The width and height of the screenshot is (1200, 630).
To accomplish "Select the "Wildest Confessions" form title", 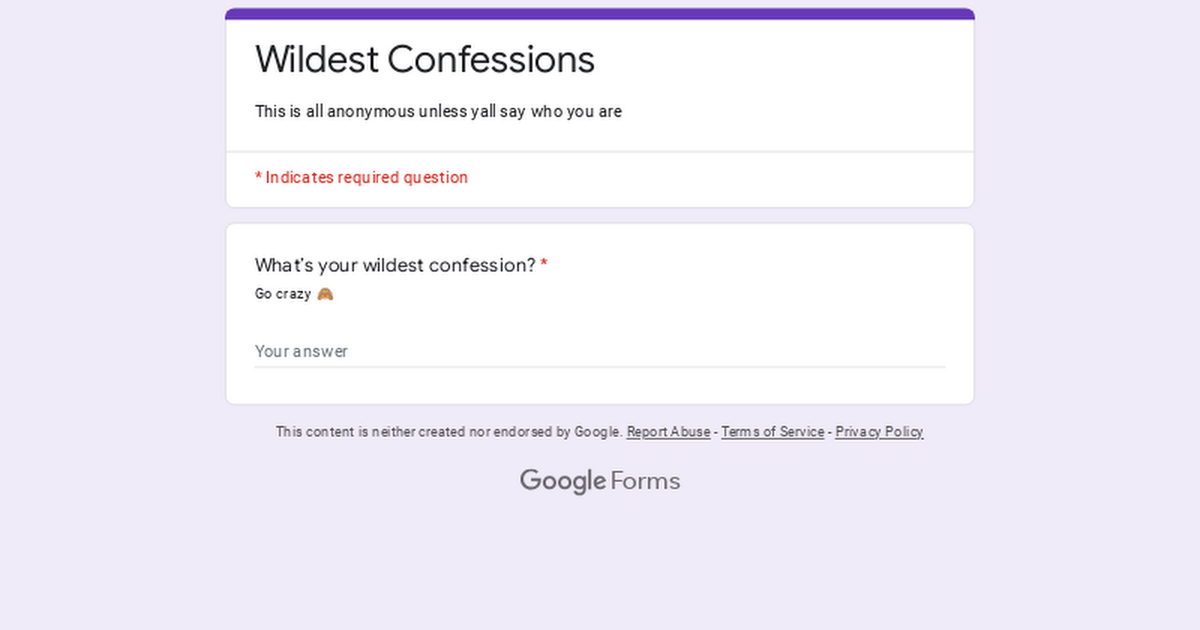I will 424,60.
